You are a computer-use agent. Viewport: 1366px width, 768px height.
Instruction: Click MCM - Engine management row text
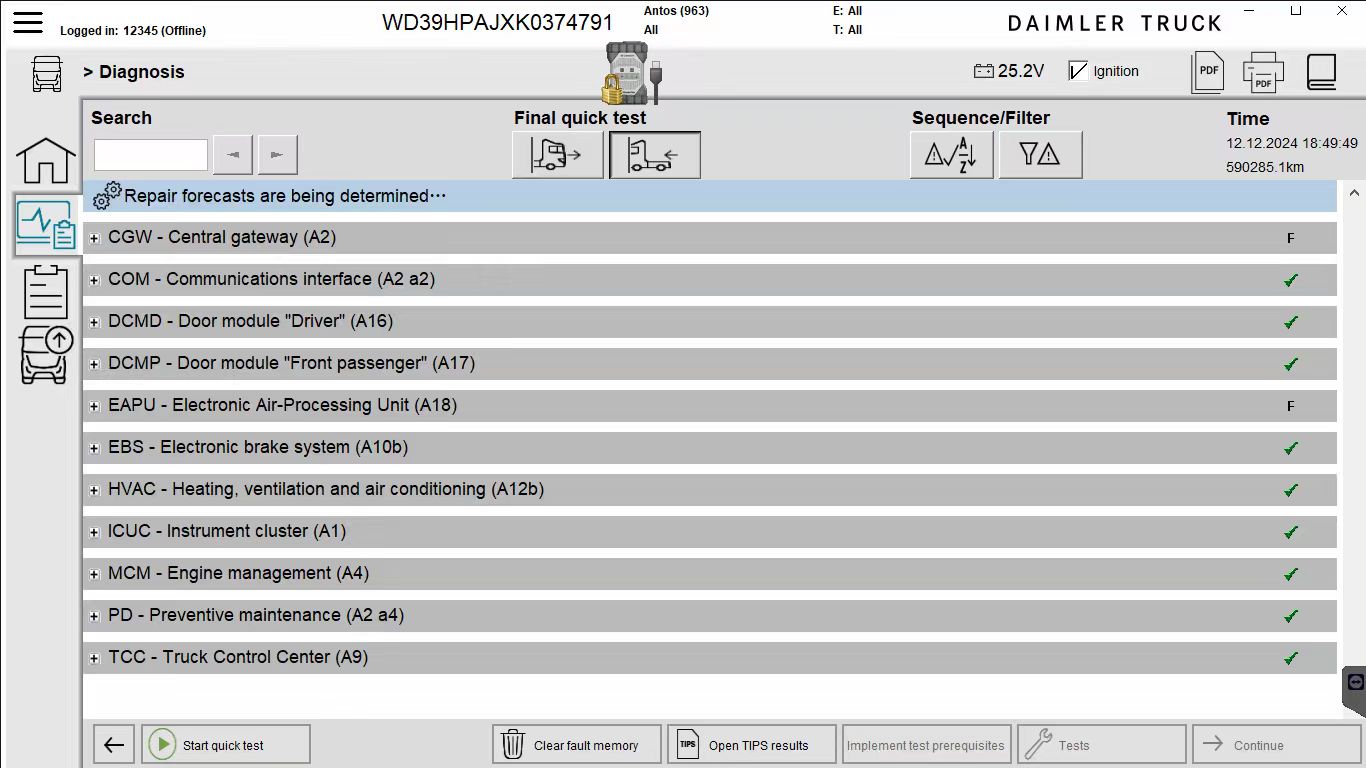[x=238, y=573]
